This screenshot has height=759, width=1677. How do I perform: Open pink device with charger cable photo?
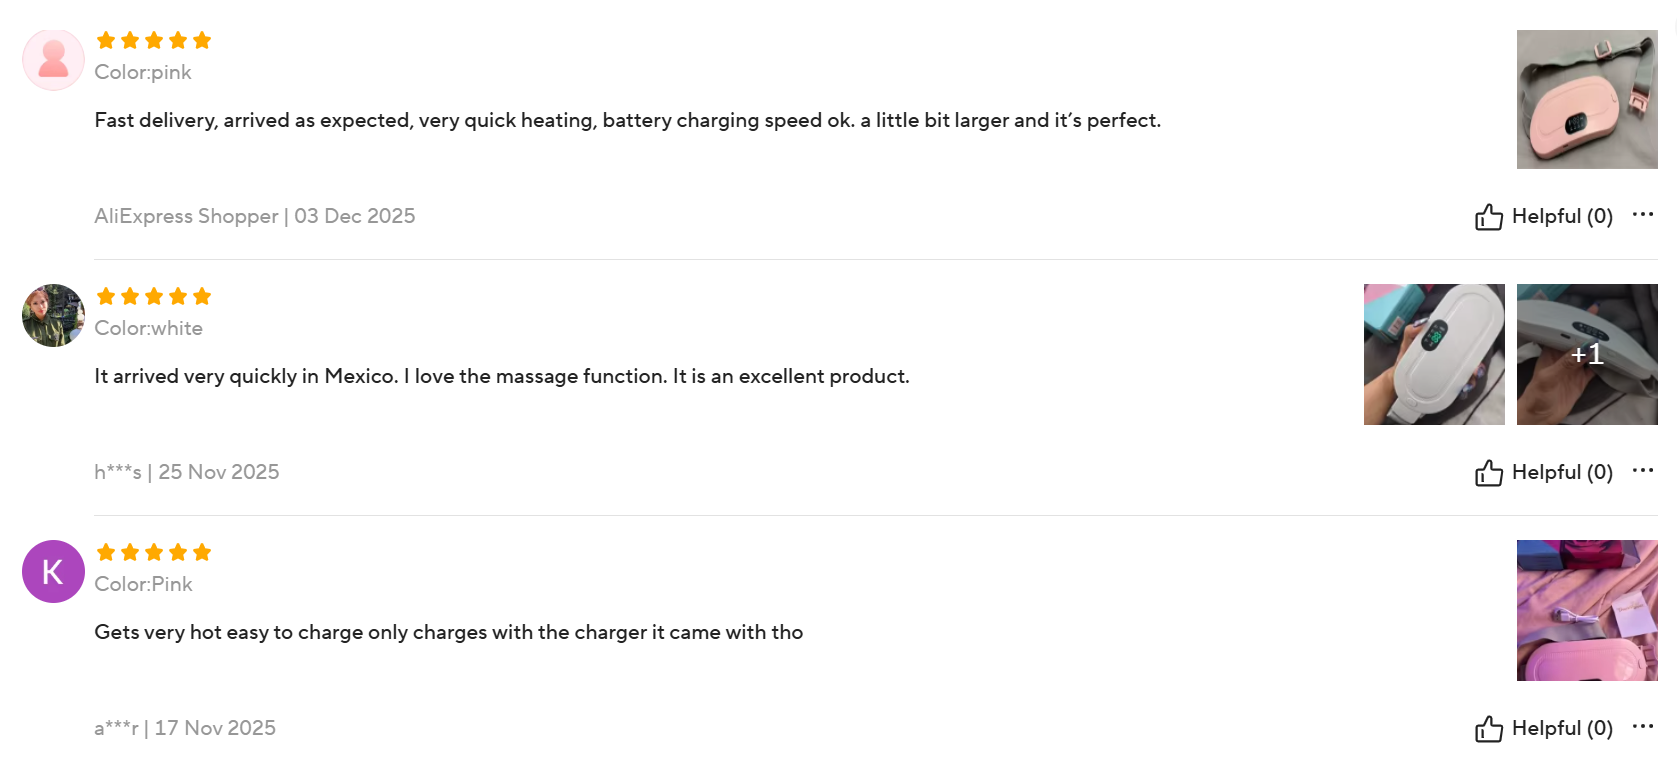[1587, 610]
